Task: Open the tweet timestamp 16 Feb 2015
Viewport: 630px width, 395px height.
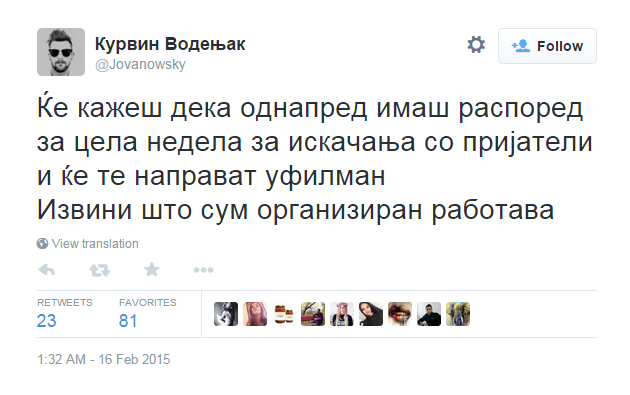Action: point(104,359)
